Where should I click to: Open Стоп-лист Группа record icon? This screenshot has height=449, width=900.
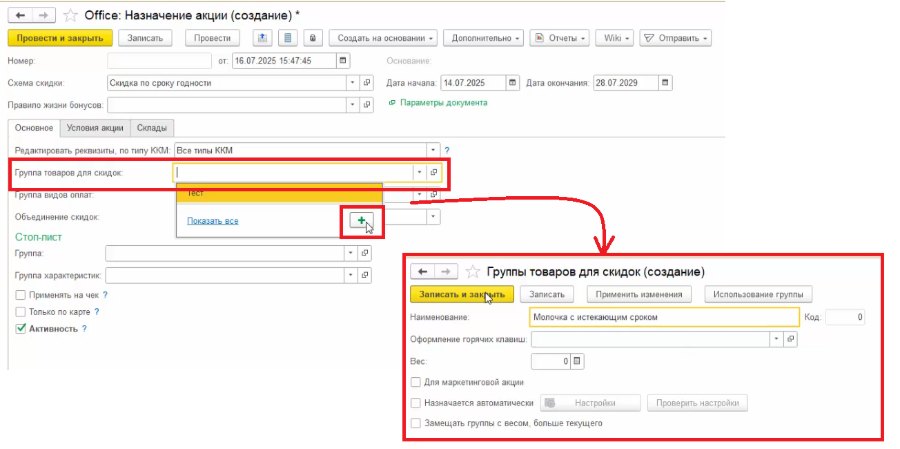click(x=365, y=253)
